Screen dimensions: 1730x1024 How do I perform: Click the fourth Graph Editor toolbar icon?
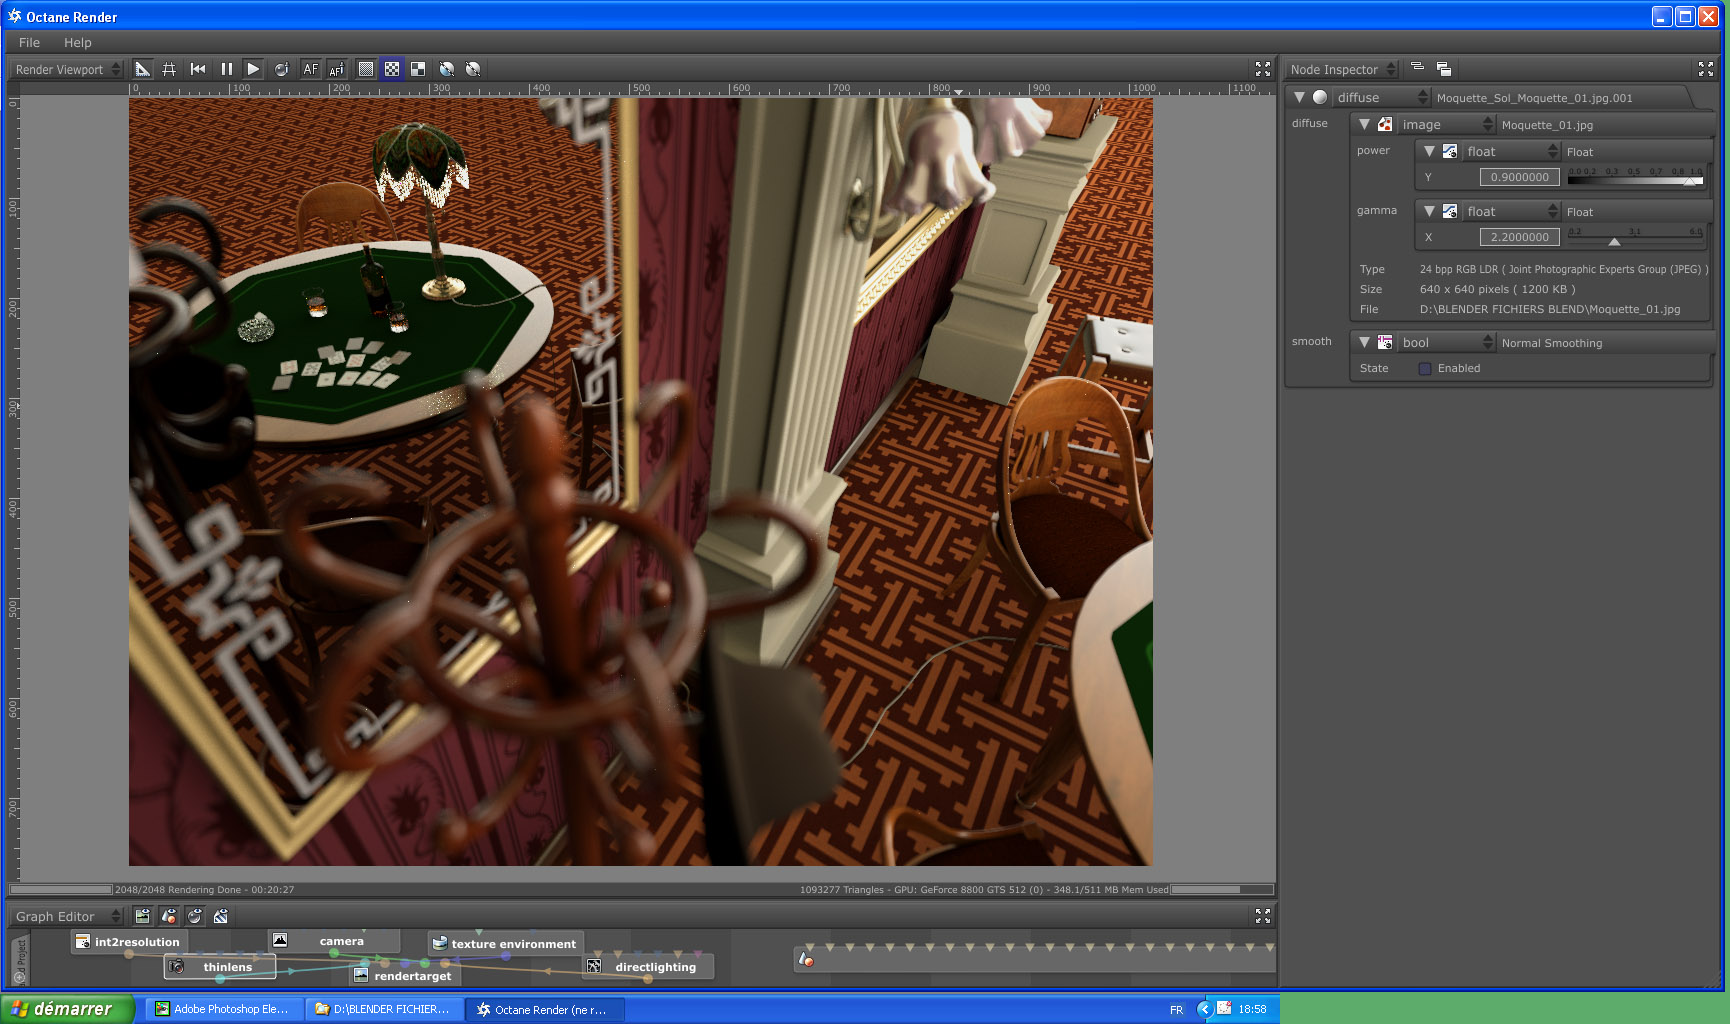(x=221, y=916)
